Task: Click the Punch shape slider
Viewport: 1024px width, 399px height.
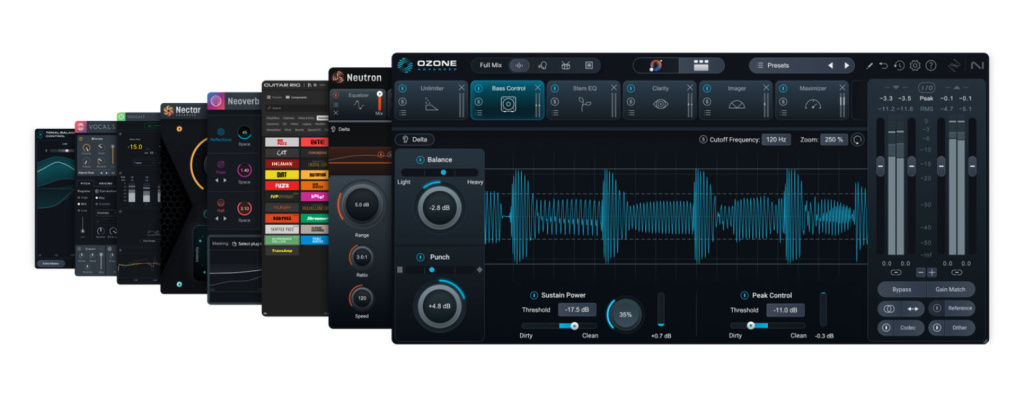Action: click(439, 270)
